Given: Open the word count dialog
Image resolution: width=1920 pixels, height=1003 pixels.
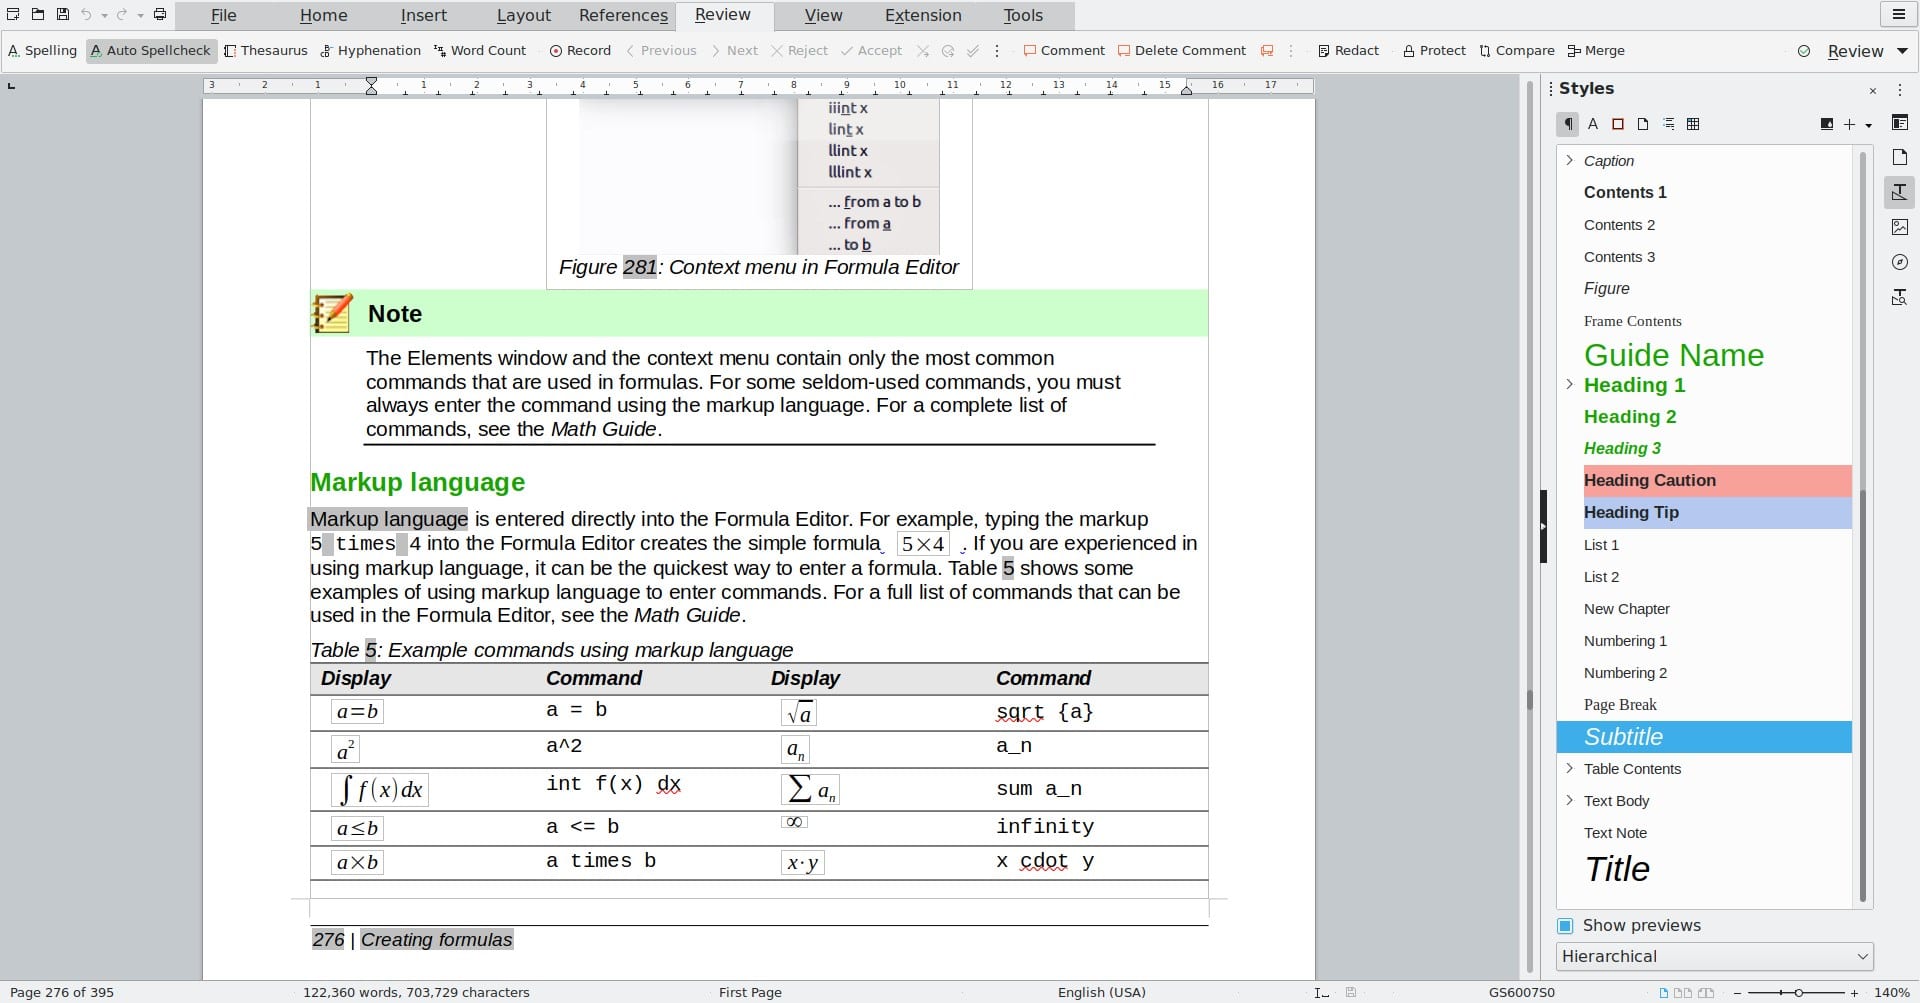Looking at the screenshot, I should pos(481,50).
